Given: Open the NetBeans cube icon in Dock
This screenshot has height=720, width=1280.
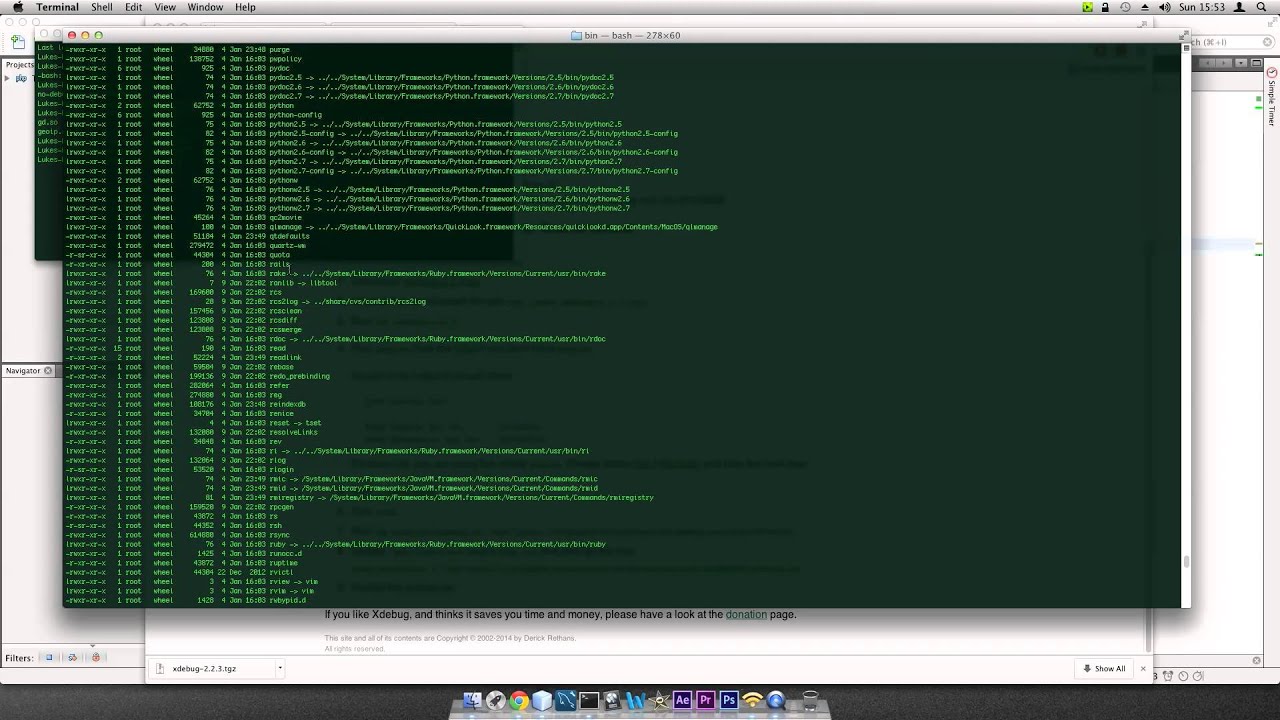Looking at the screenshot, I should (x=542, y=700).
